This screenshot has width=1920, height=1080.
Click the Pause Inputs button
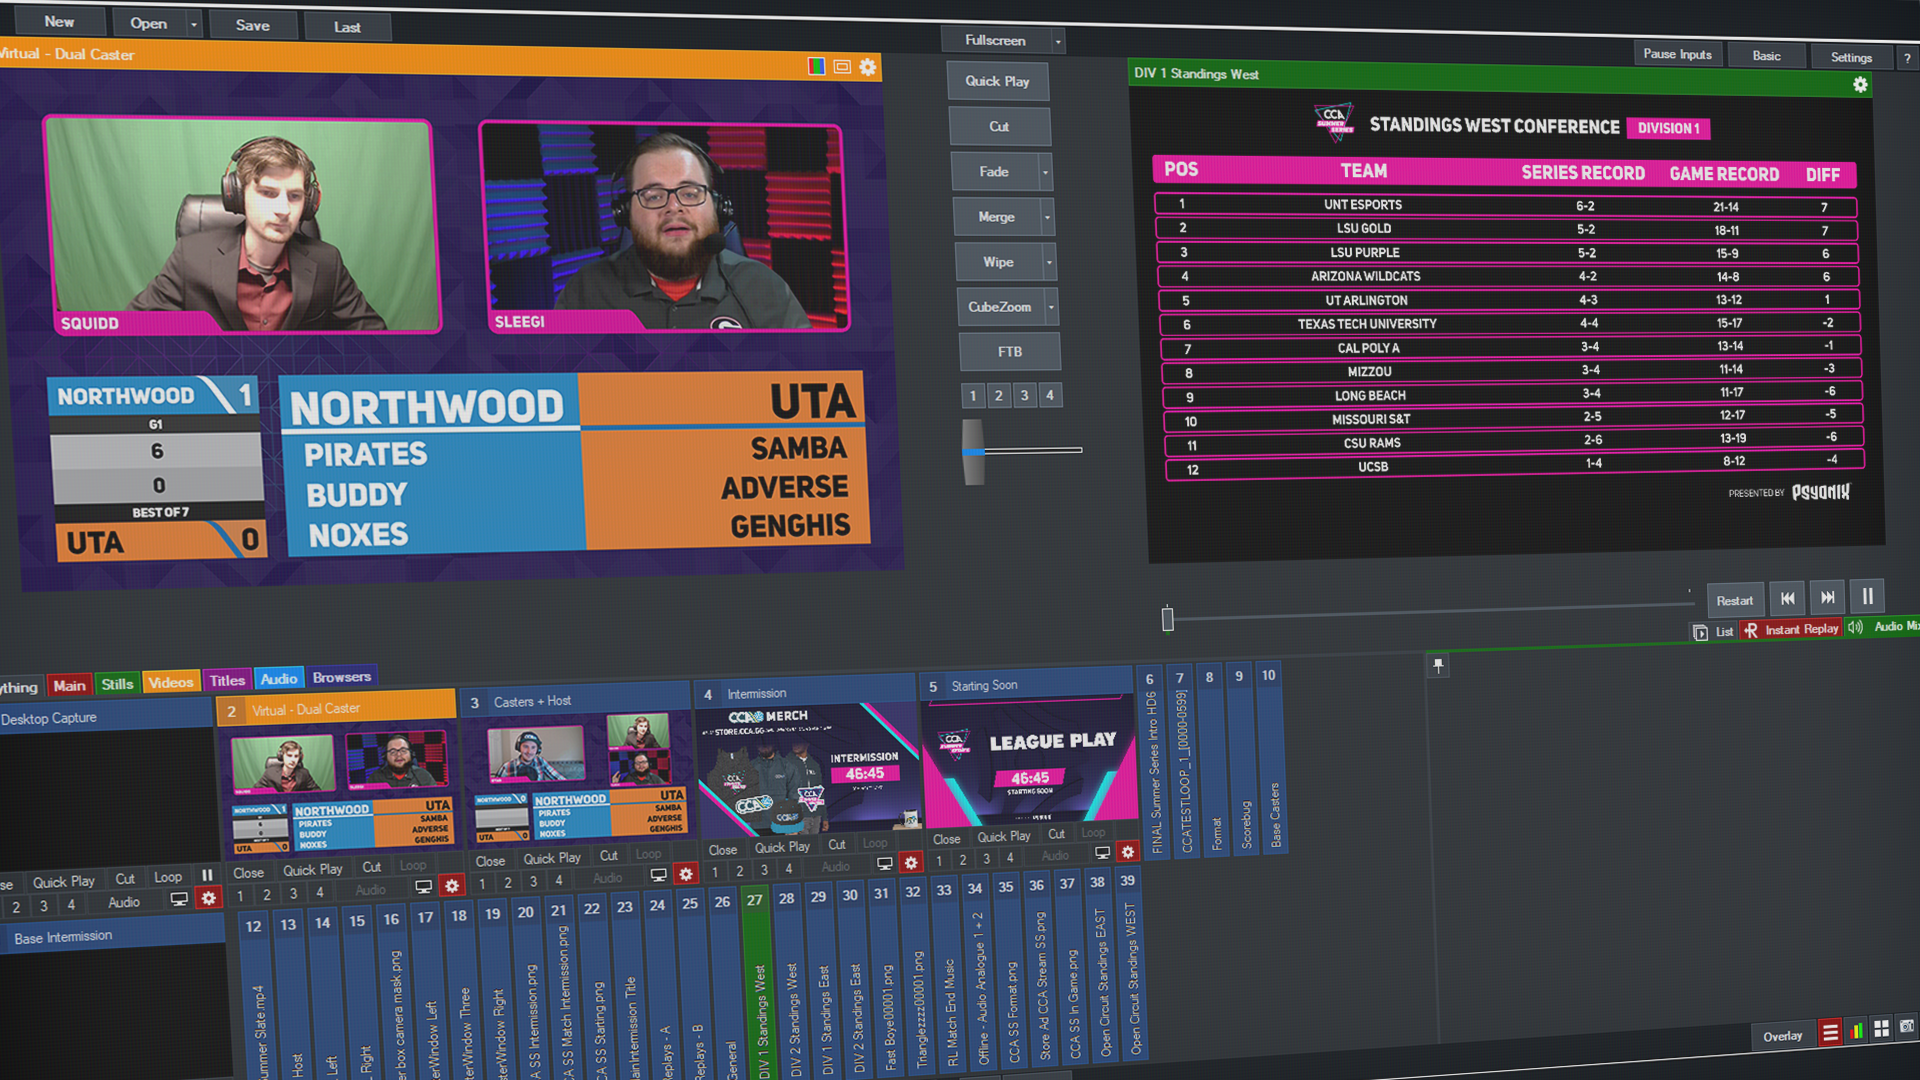tap(1677, 54)
